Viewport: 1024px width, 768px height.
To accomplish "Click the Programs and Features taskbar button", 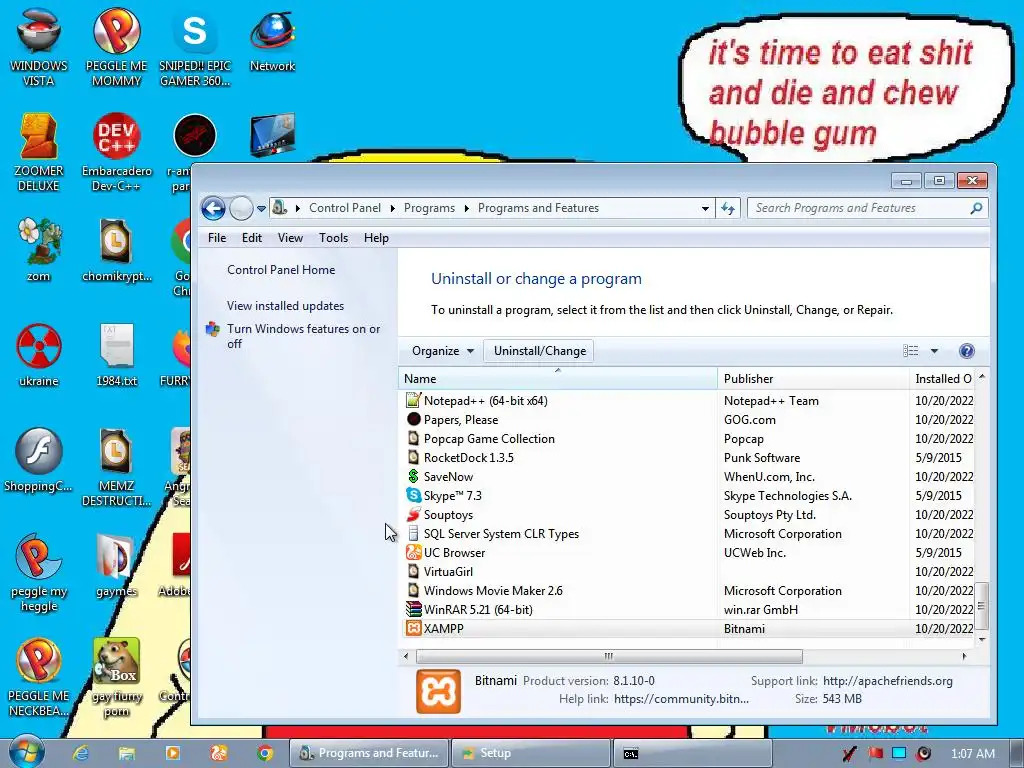I will pyautogui.click(x=369, y=753).
